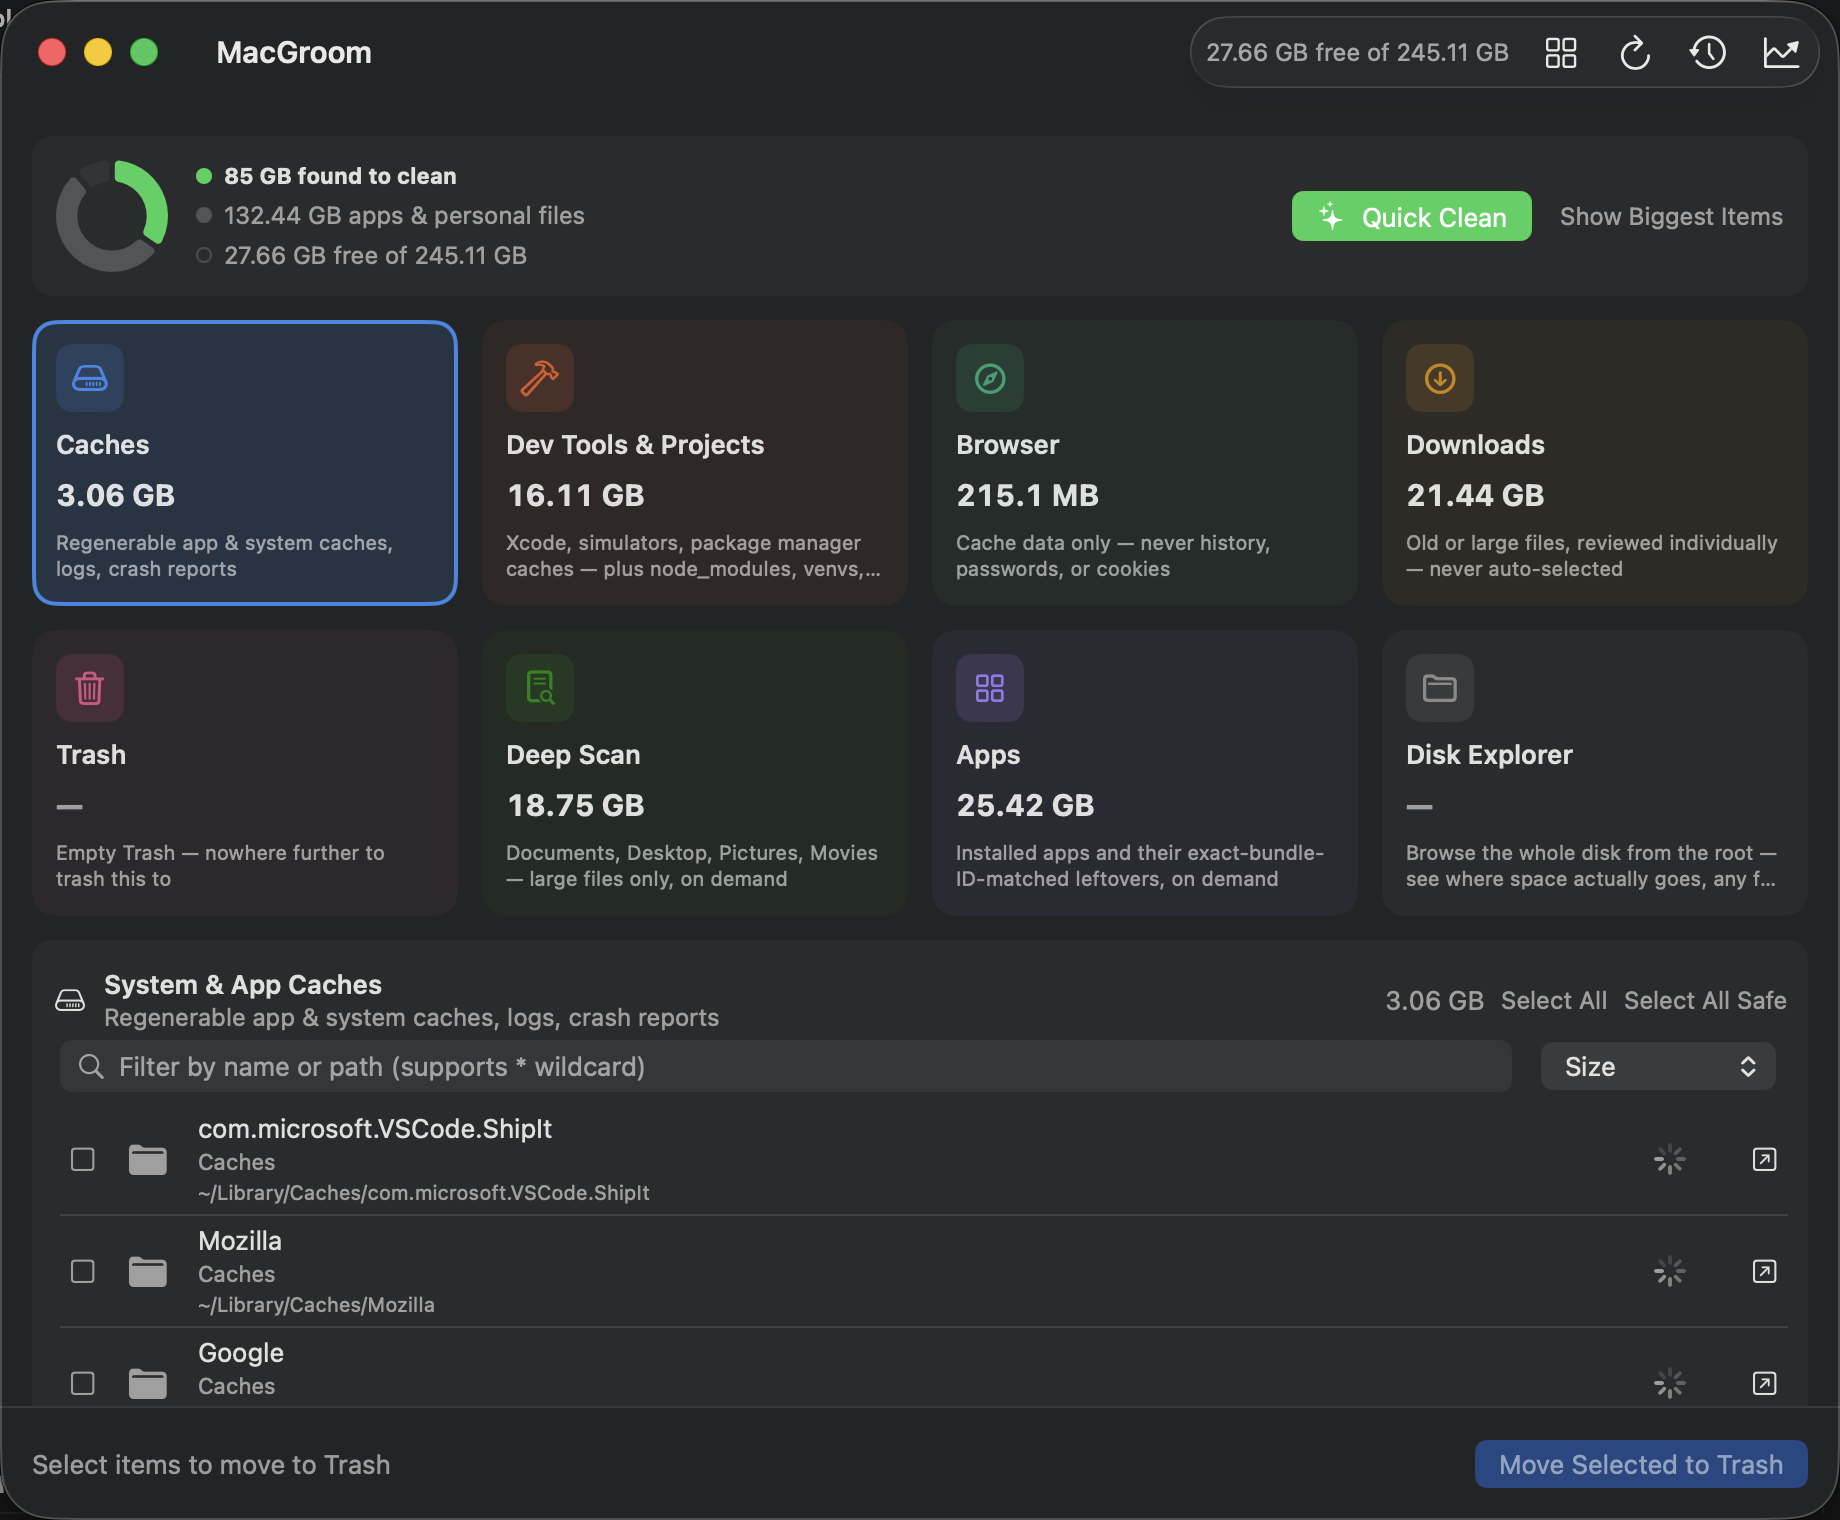Click the MacGroom window title
1840x1520 pixels.
click(294, 52)
